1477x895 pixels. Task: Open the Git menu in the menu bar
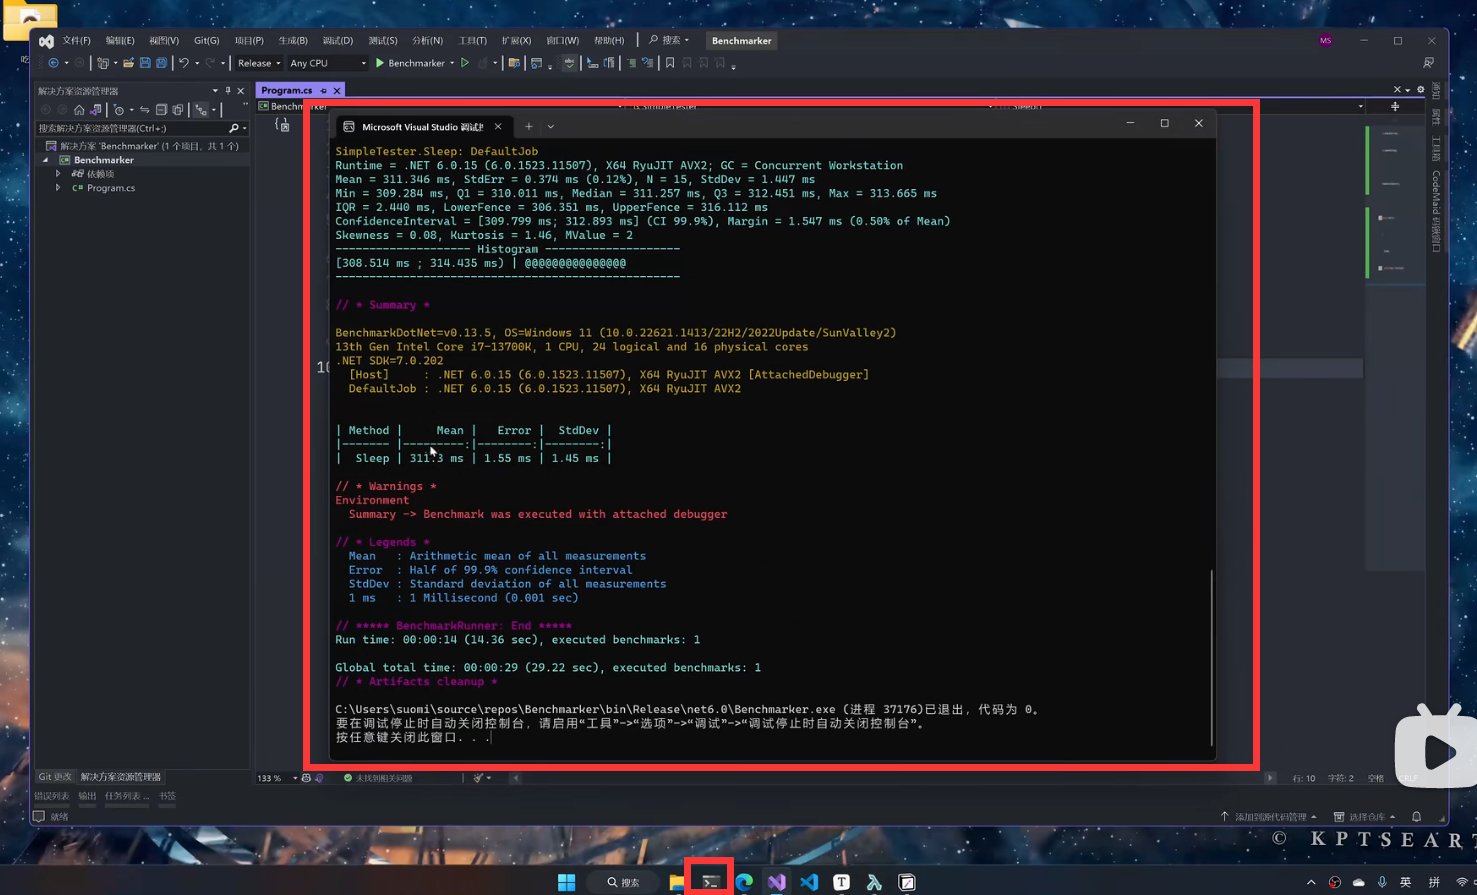coord(206,40)
